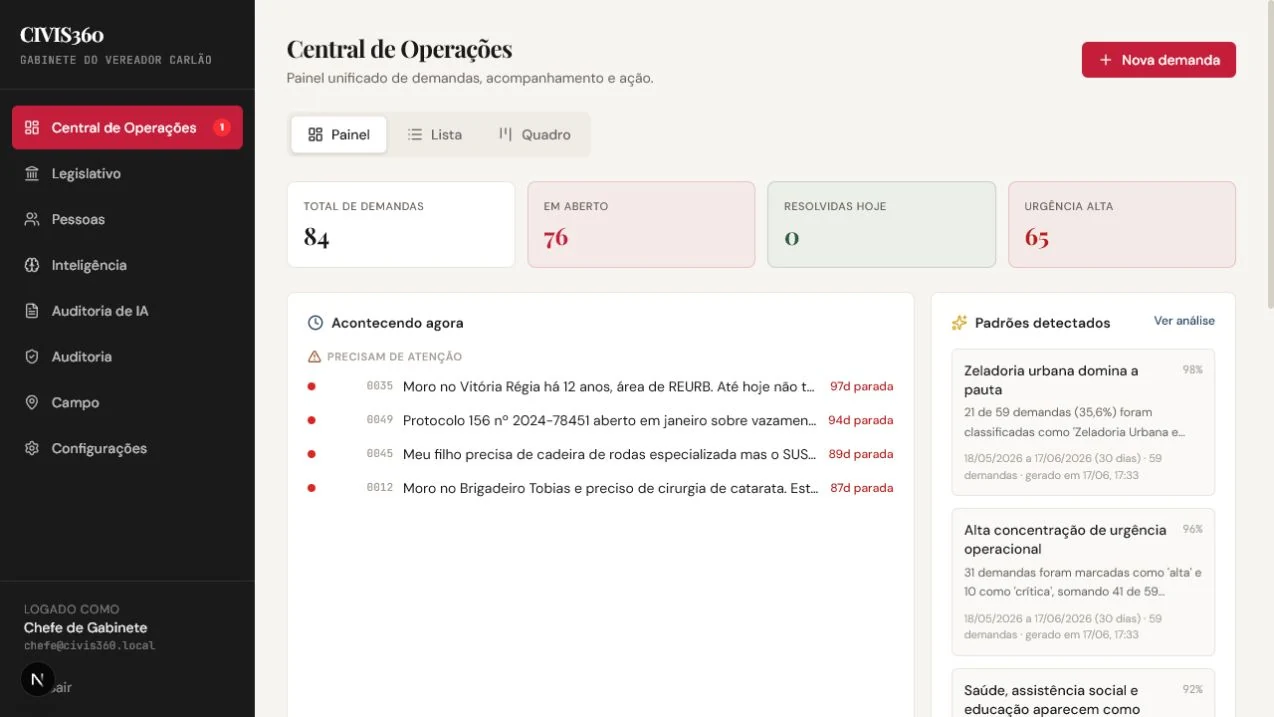Open the Ver análise link
The width and height of the screenshot is (1274, 717).
tap(1184, 321)
